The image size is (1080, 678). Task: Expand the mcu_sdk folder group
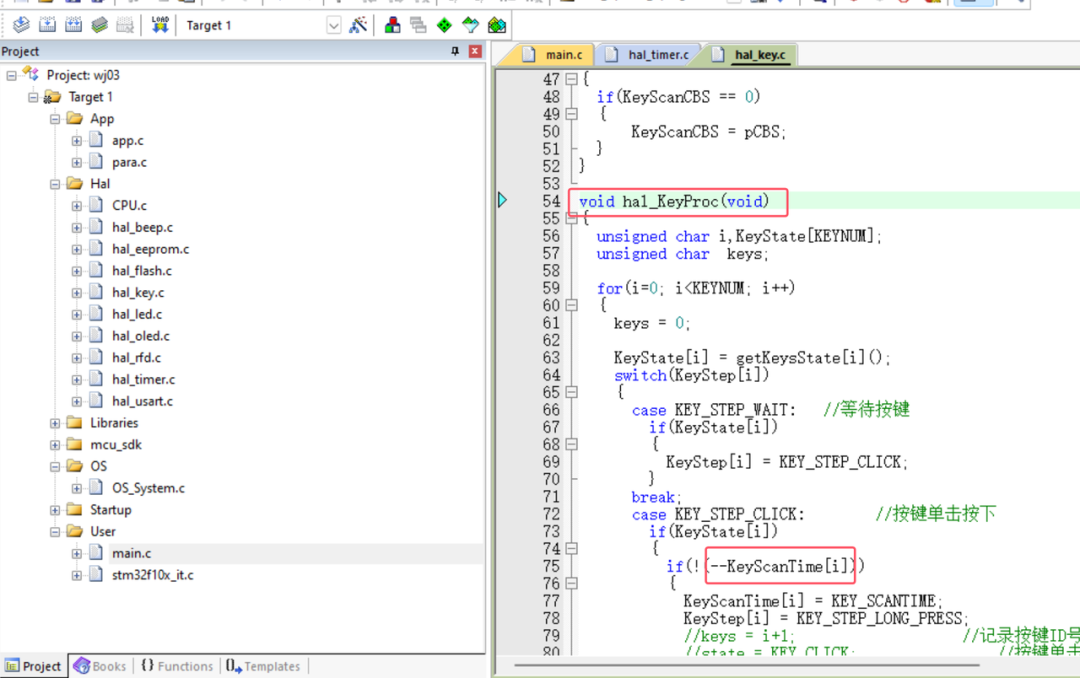pos(55,445)
